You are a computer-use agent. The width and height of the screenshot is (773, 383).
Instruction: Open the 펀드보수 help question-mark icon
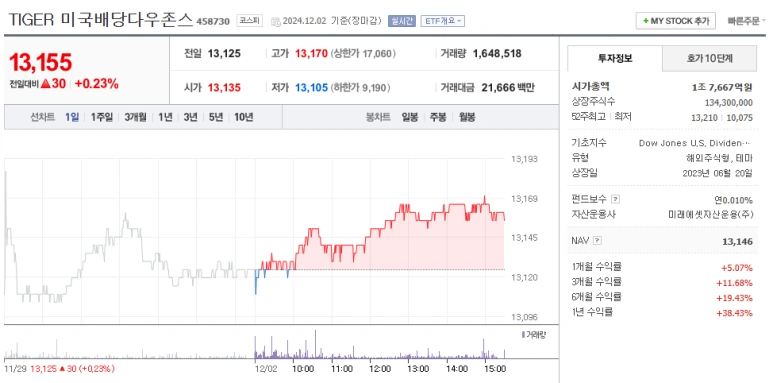(x=615, y=199)
